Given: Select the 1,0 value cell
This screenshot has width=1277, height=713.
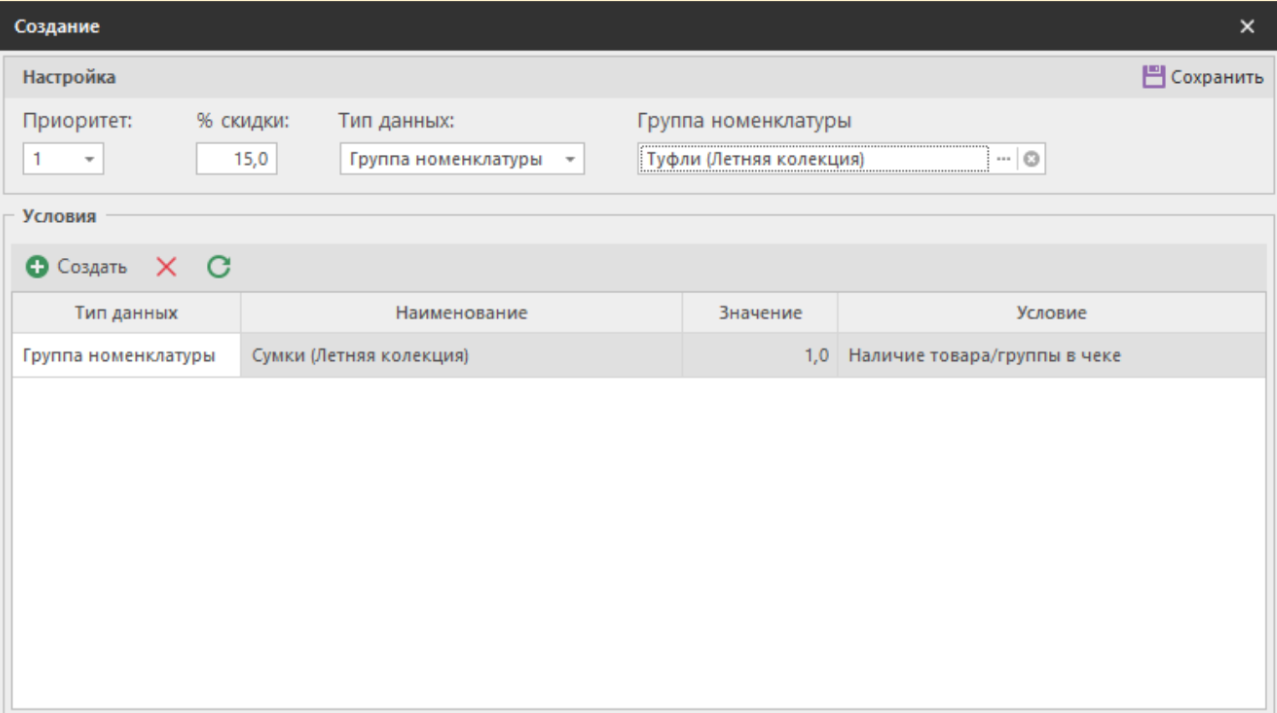Looking at the screenshot, I should pos(760,355).
